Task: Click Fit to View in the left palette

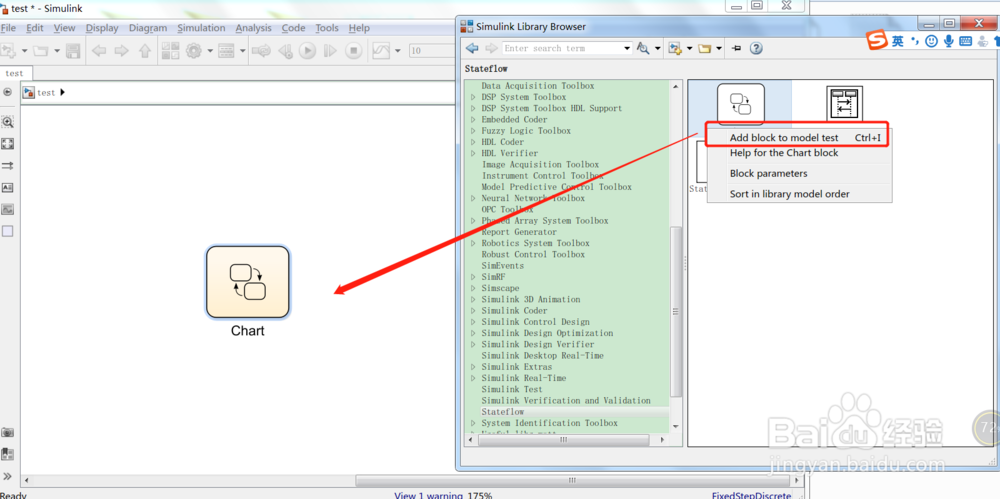Action: [8, 144]
